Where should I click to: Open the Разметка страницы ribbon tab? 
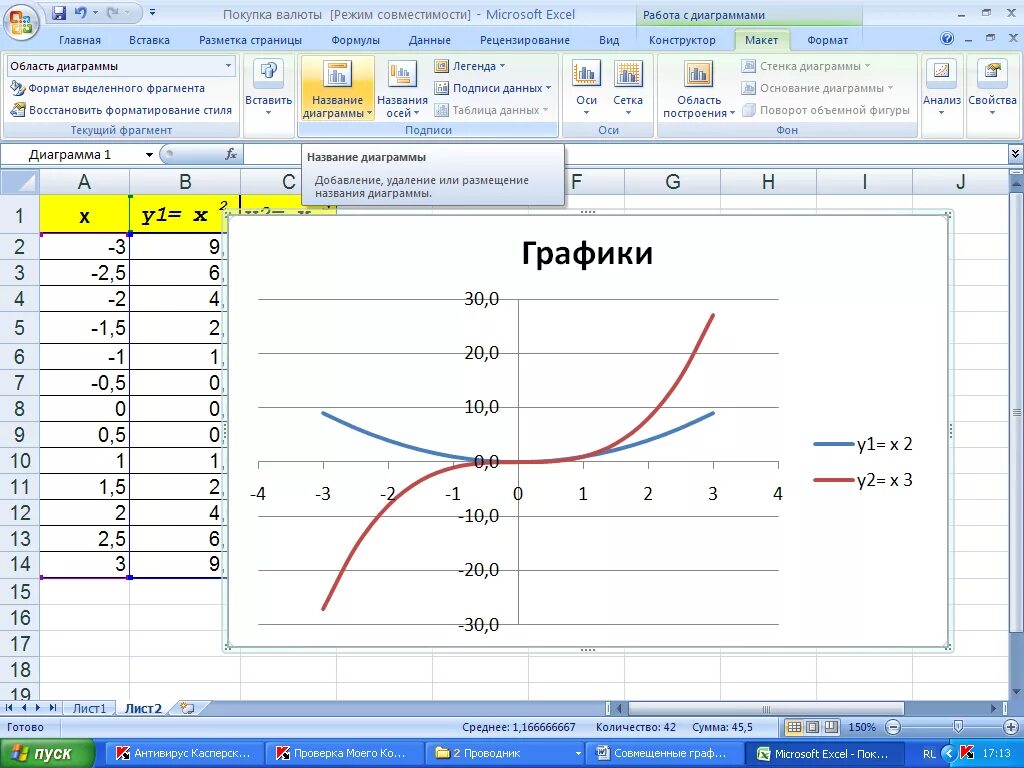250,40
